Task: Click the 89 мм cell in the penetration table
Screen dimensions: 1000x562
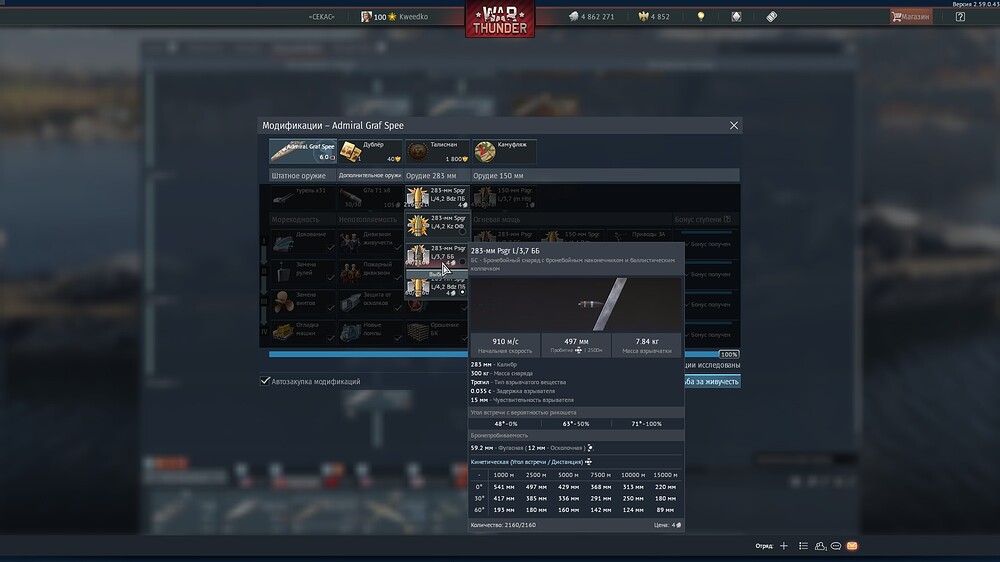Action: (x=665, y=510)
